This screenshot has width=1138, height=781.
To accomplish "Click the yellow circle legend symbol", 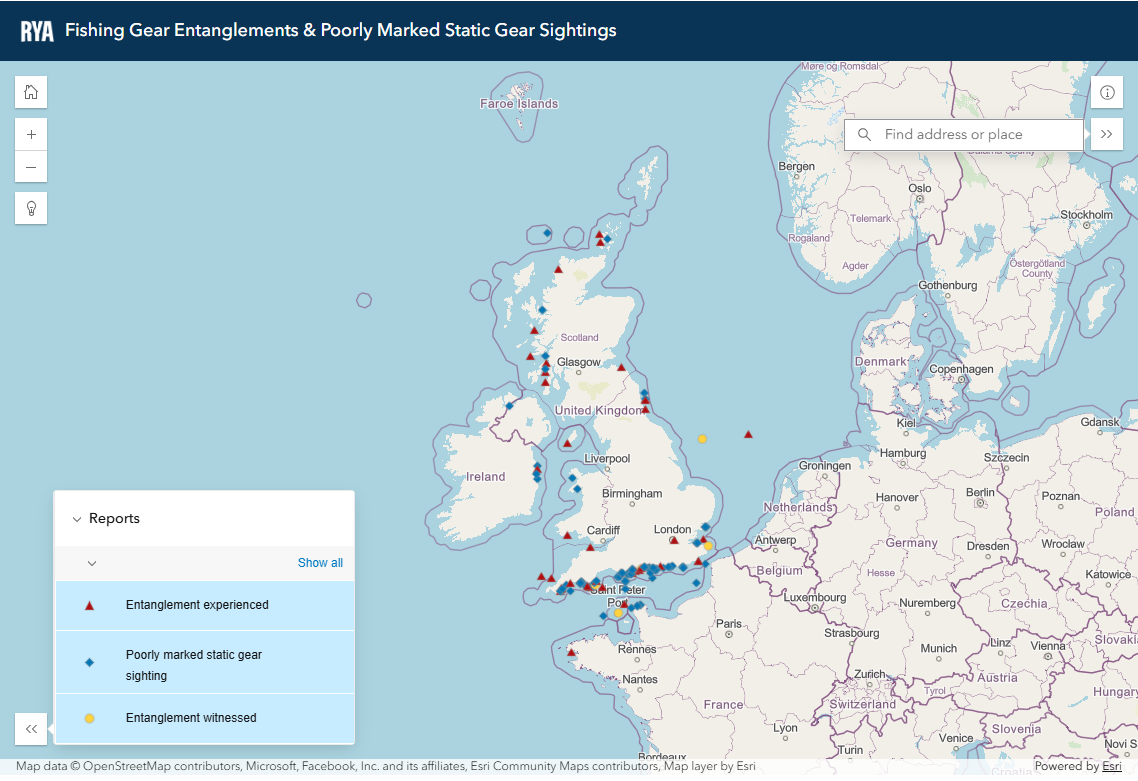I will click(89, 718).
